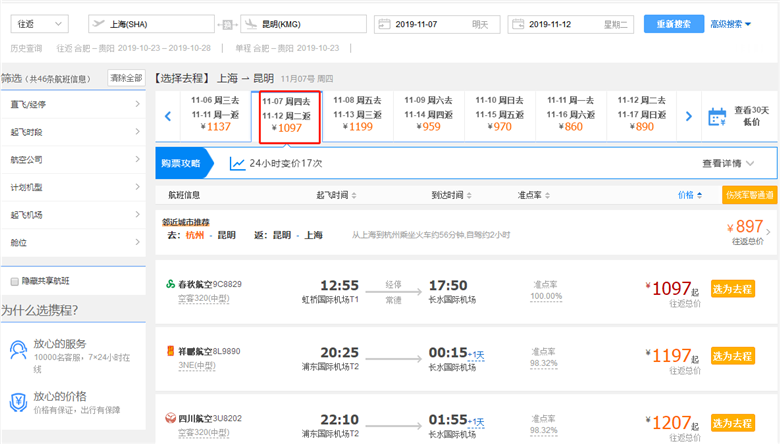Expand 直飞/经停 filter
The width and height of the screenshot is (780, 444).
tap(73, 104)
